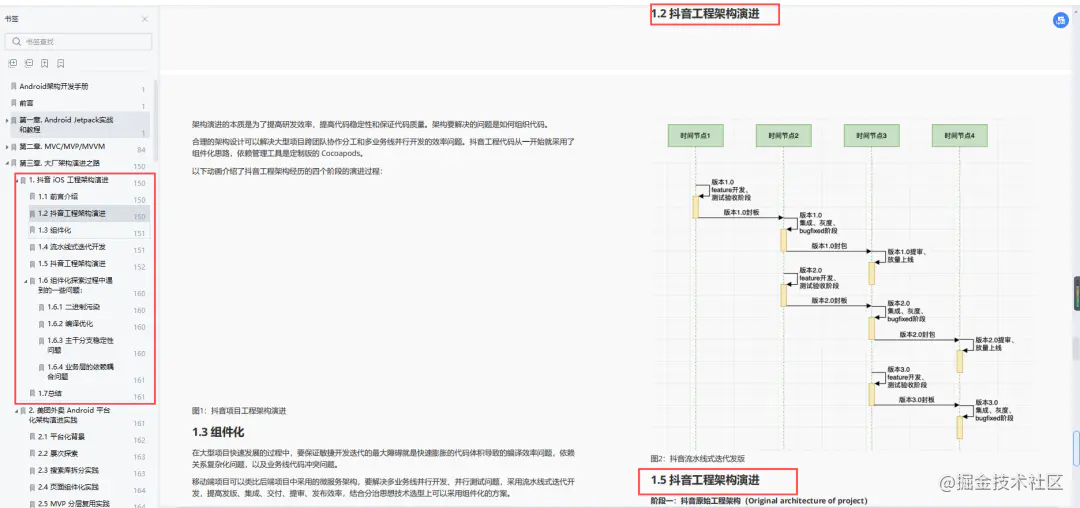Click the magnifier icon in bookmark search
The image size is (1080, 508).
17,41
